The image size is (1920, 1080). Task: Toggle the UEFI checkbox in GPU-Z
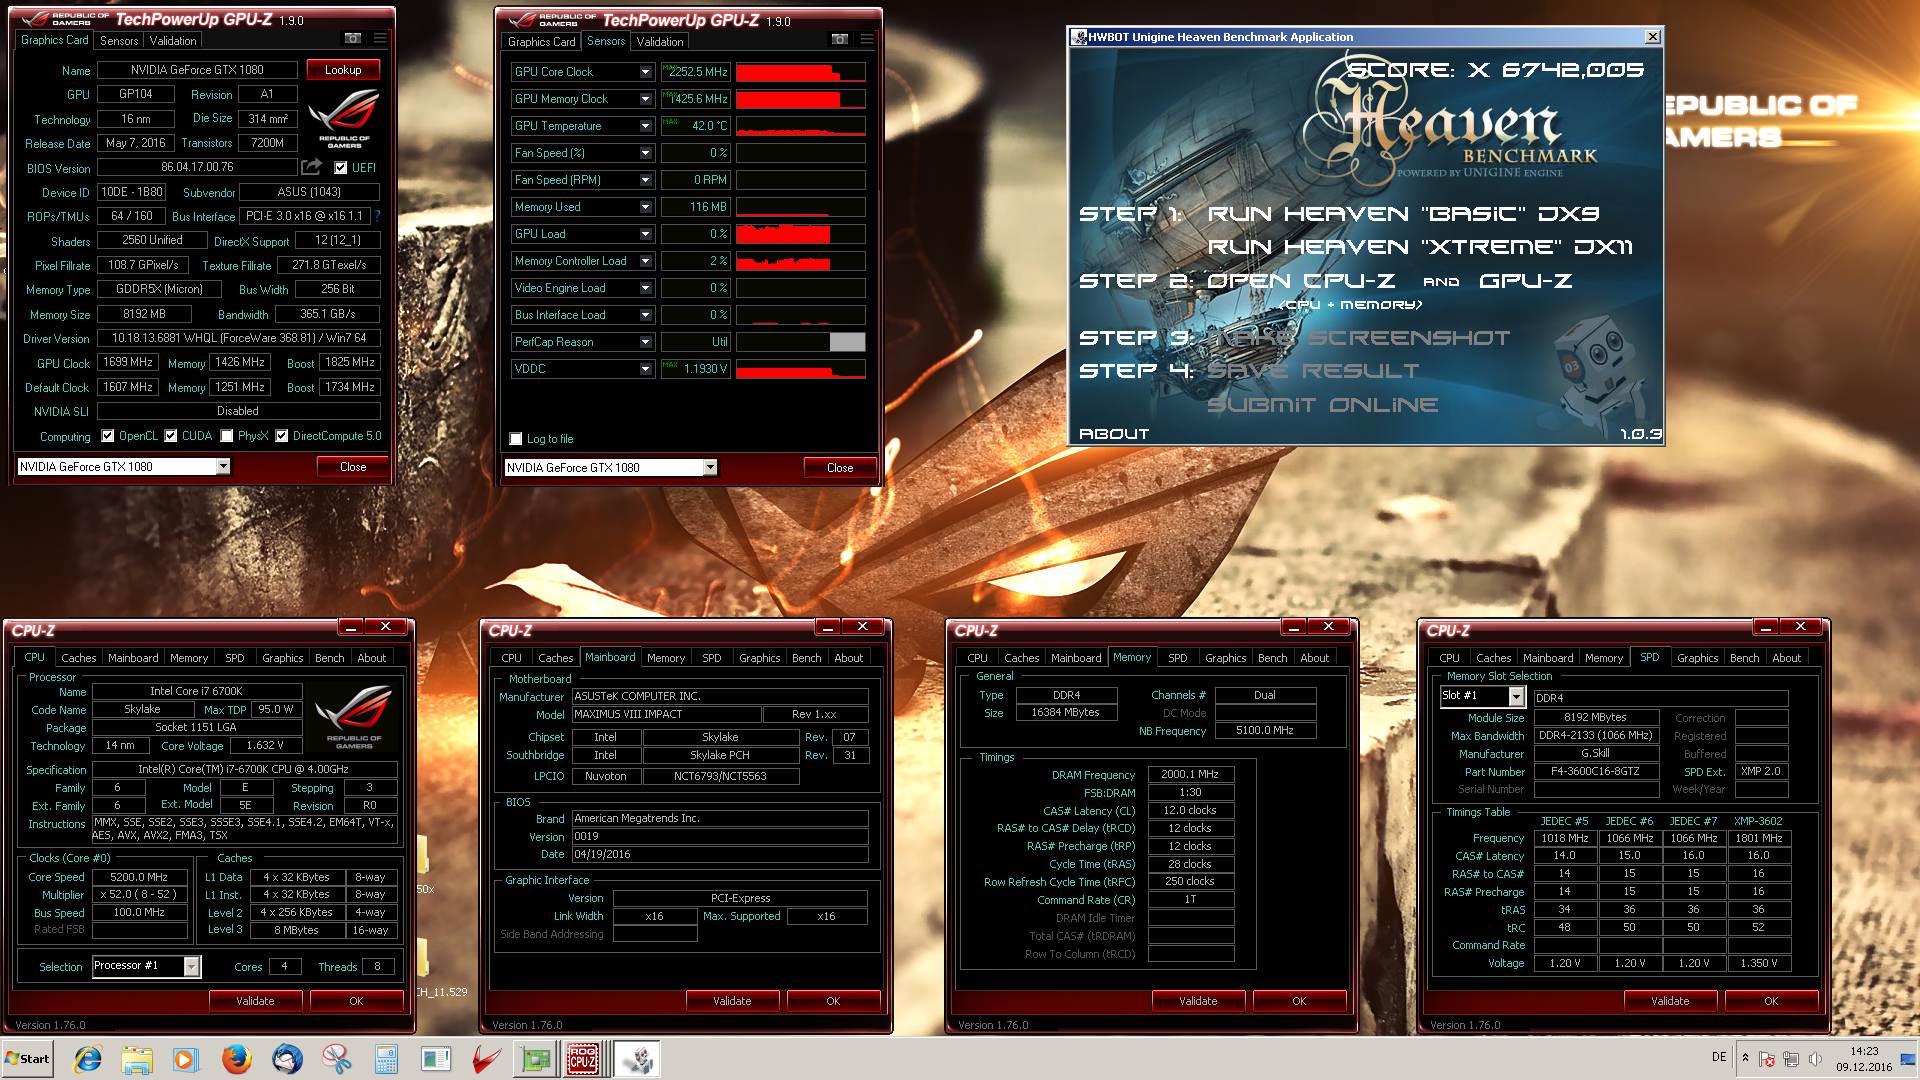coord(340,168)
